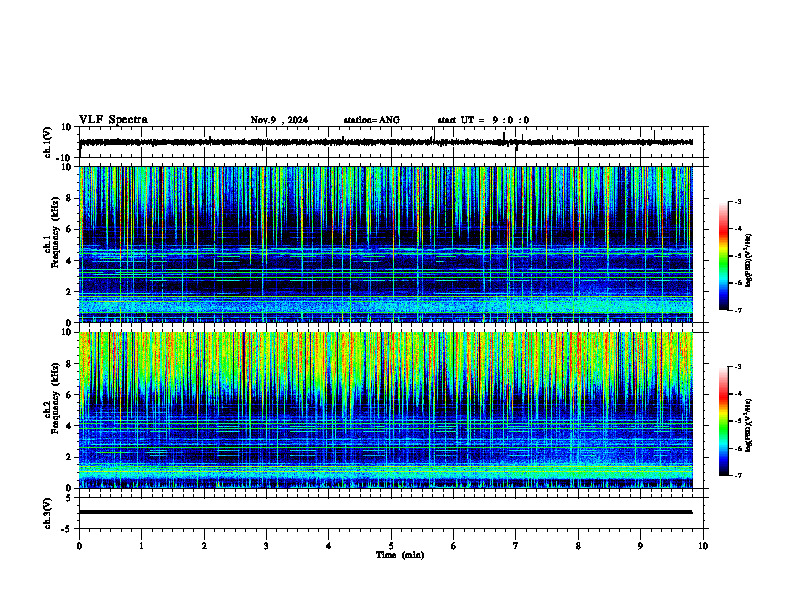
Task: Click the time axis tick label "0"
Action: coord(79,546)
